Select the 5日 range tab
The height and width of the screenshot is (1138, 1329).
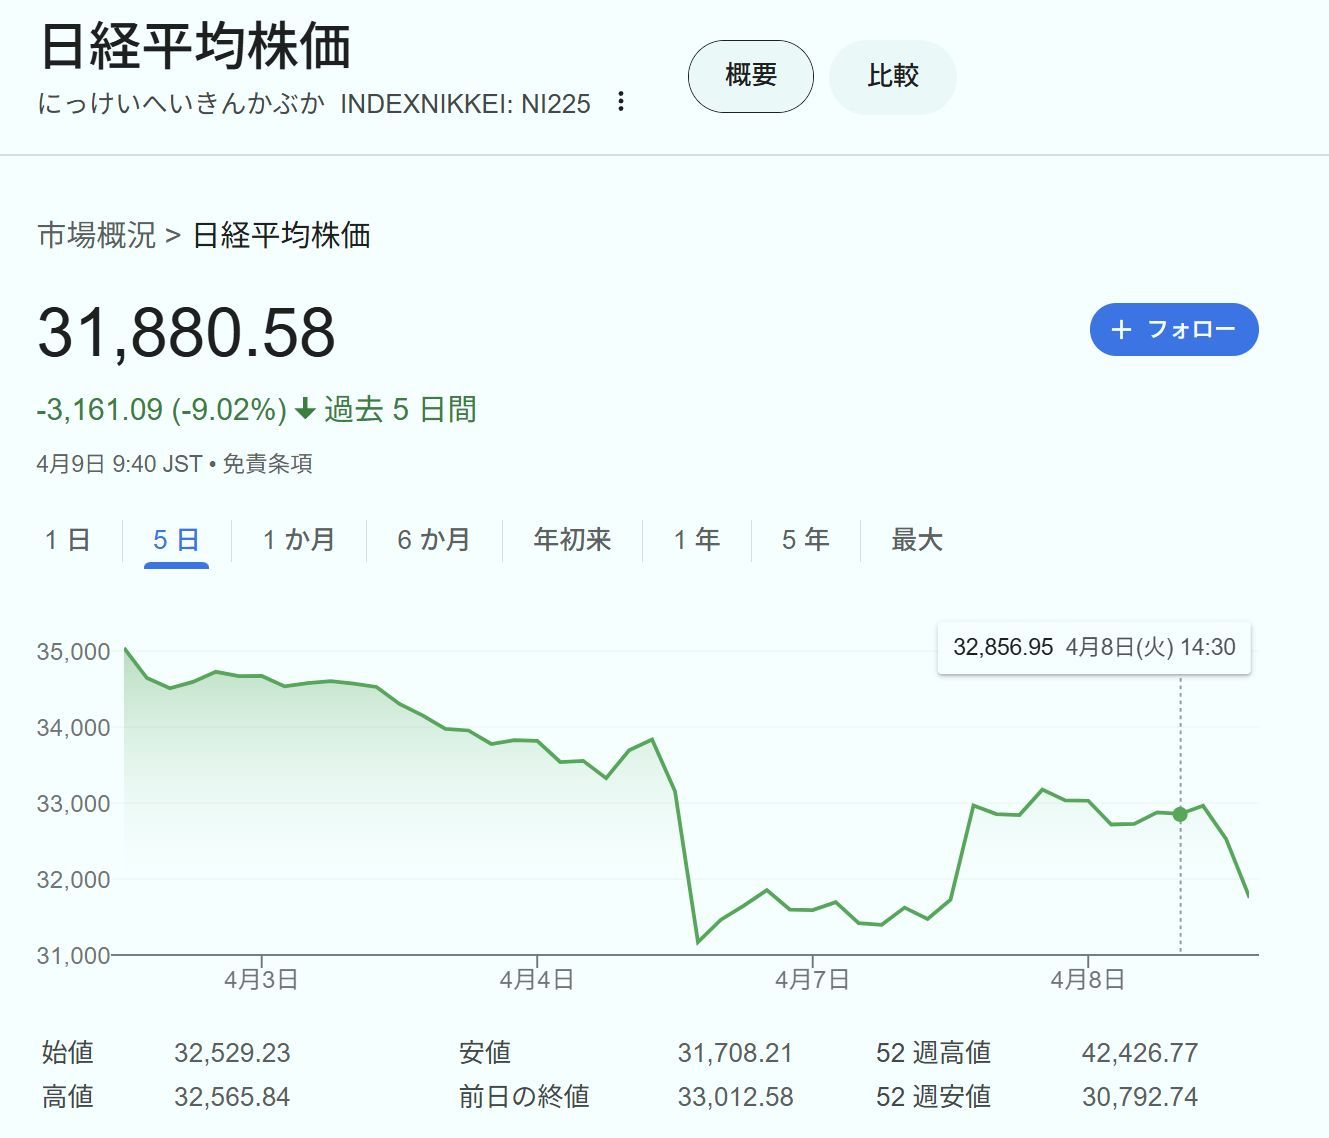(x=176, y=540)
